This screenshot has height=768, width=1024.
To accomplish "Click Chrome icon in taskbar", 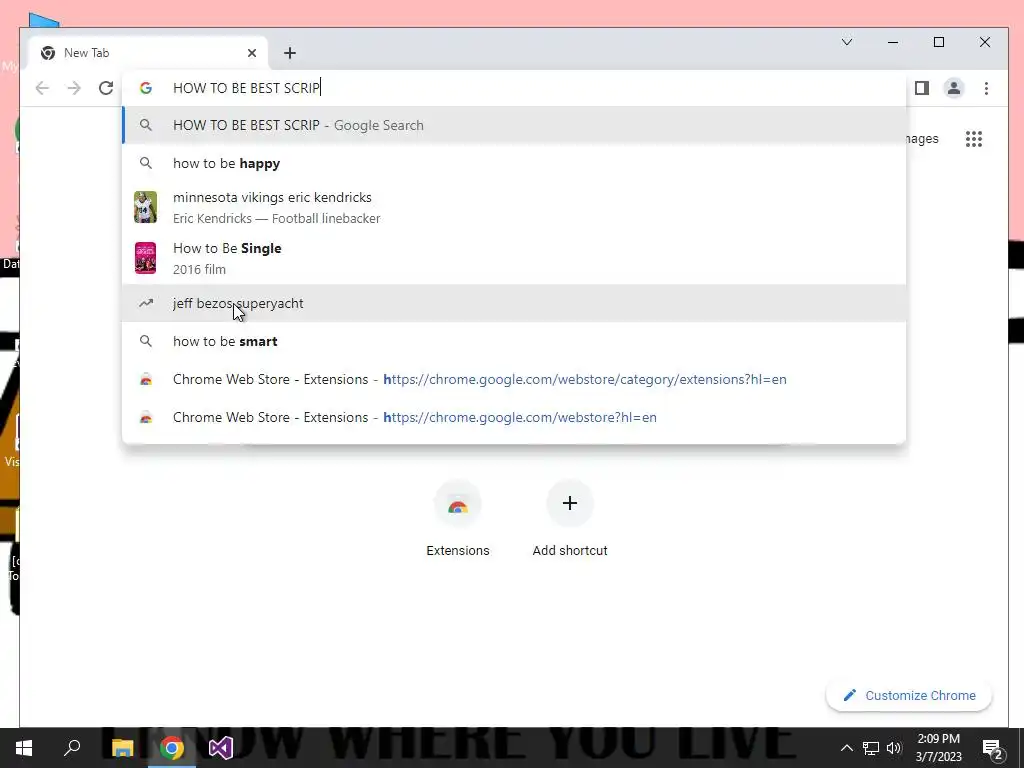I will [x=172, y=748].
